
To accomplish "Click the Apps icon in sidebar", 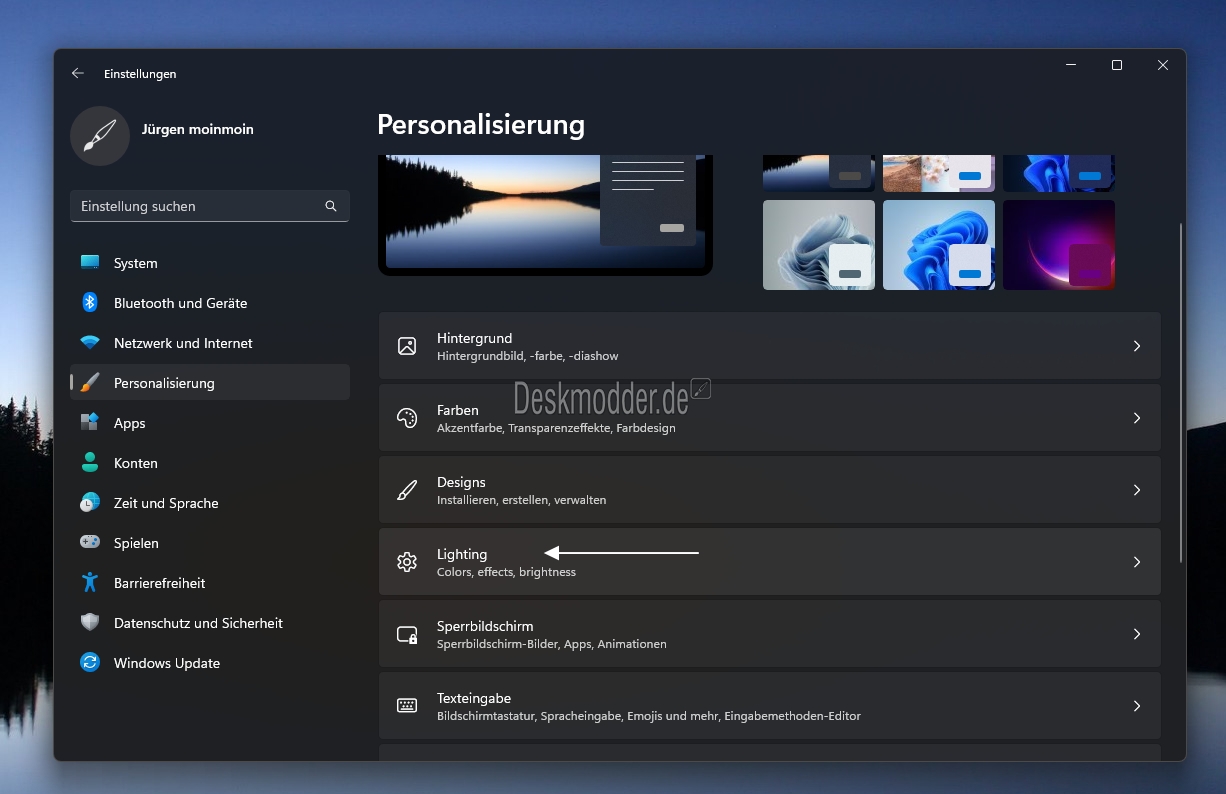I will click(x=90, y=423).
